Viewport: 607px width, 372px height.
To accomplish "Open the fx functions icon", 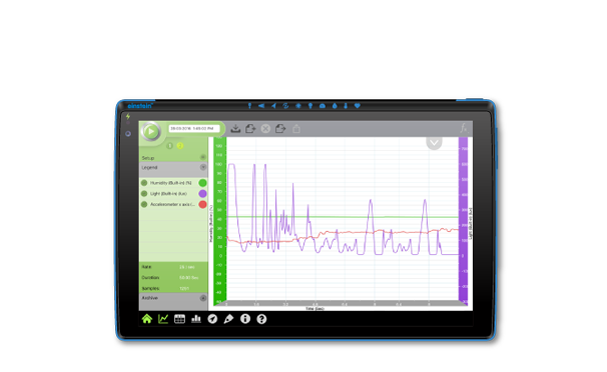I will (464, 129).
